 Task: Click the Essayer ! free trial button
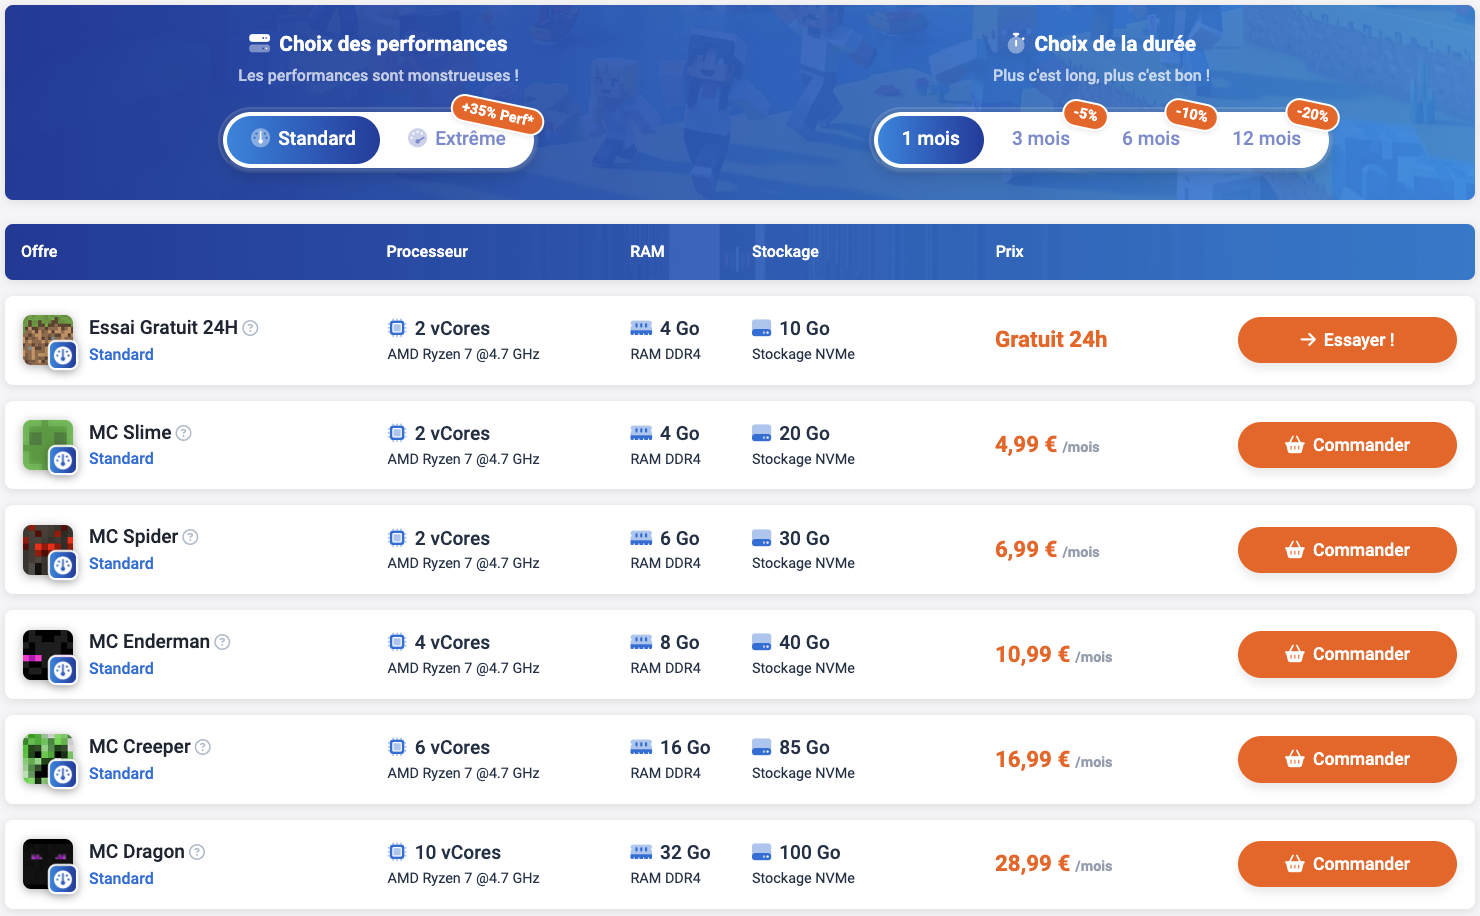click(x=1347, y=340)
